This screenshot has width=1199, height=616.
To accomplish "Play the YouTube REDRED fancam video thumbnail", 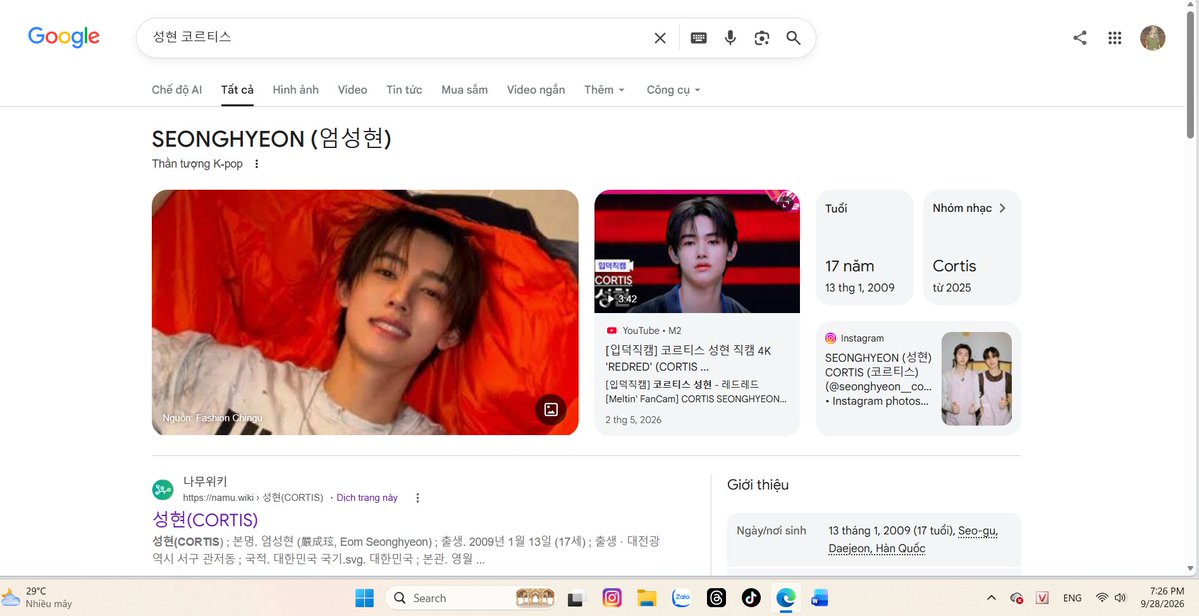I will click(697, 251).
